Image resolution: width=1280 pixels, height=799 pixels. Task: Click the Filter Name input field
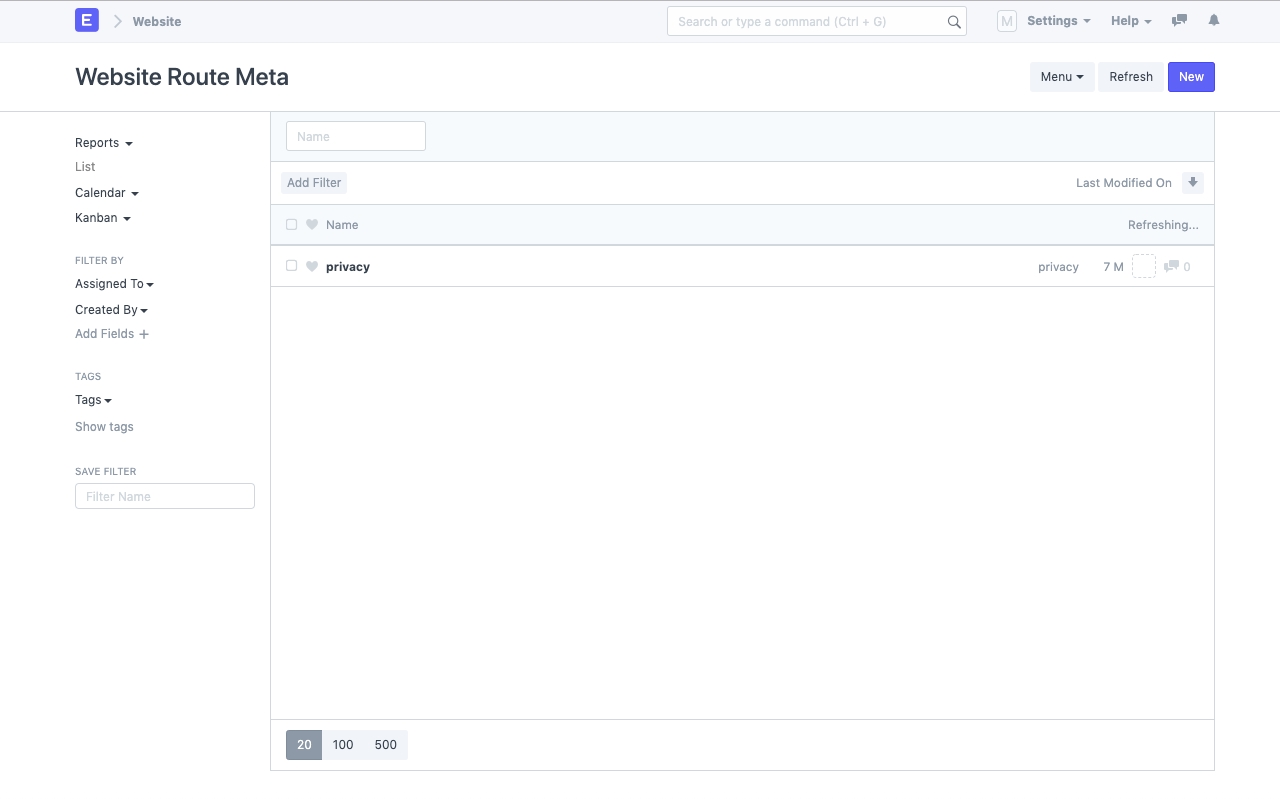tap(165, 496)
